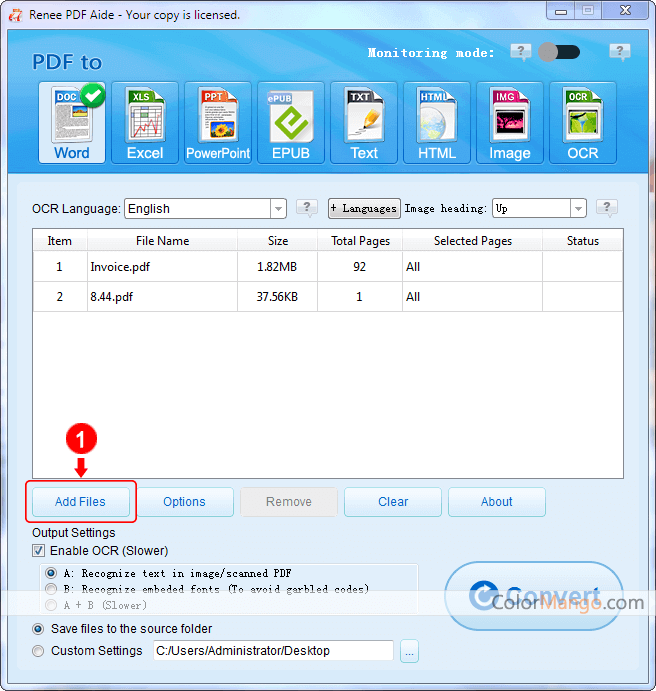Select option A recognize text in scanned PDF
Image resolution: width=656 pixels, height=691 pixels.
point(51,573)
